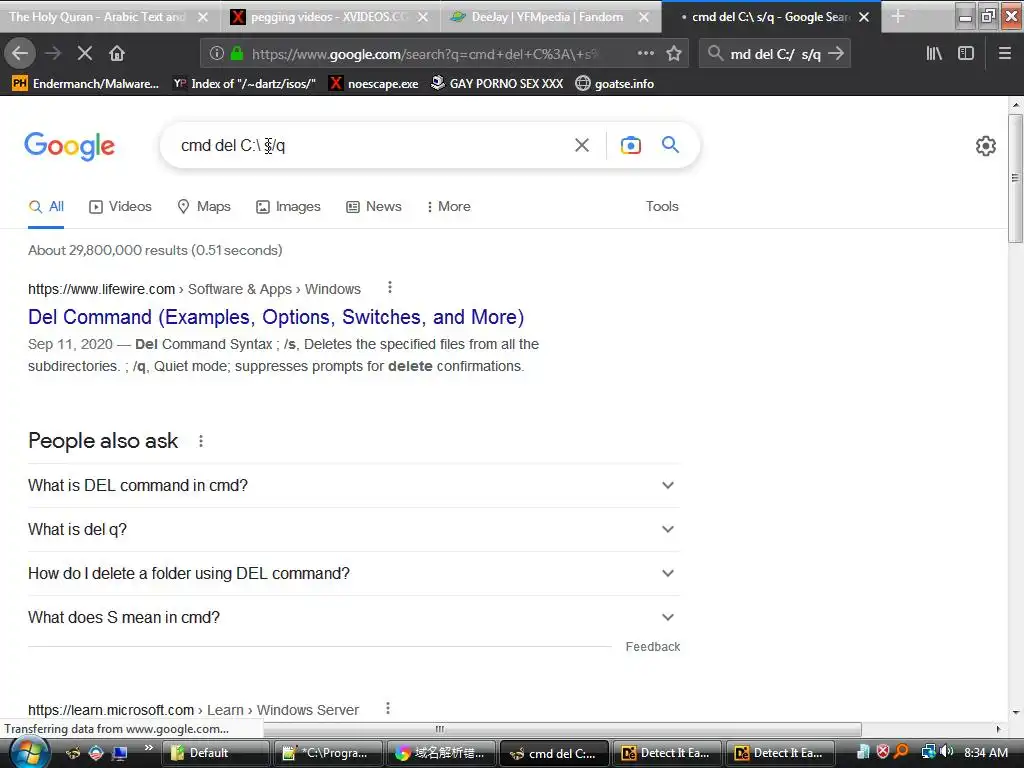Viewport: 1024px width, 768px height.
Task: Open the Library bookshelf icon
Action: 934,54
